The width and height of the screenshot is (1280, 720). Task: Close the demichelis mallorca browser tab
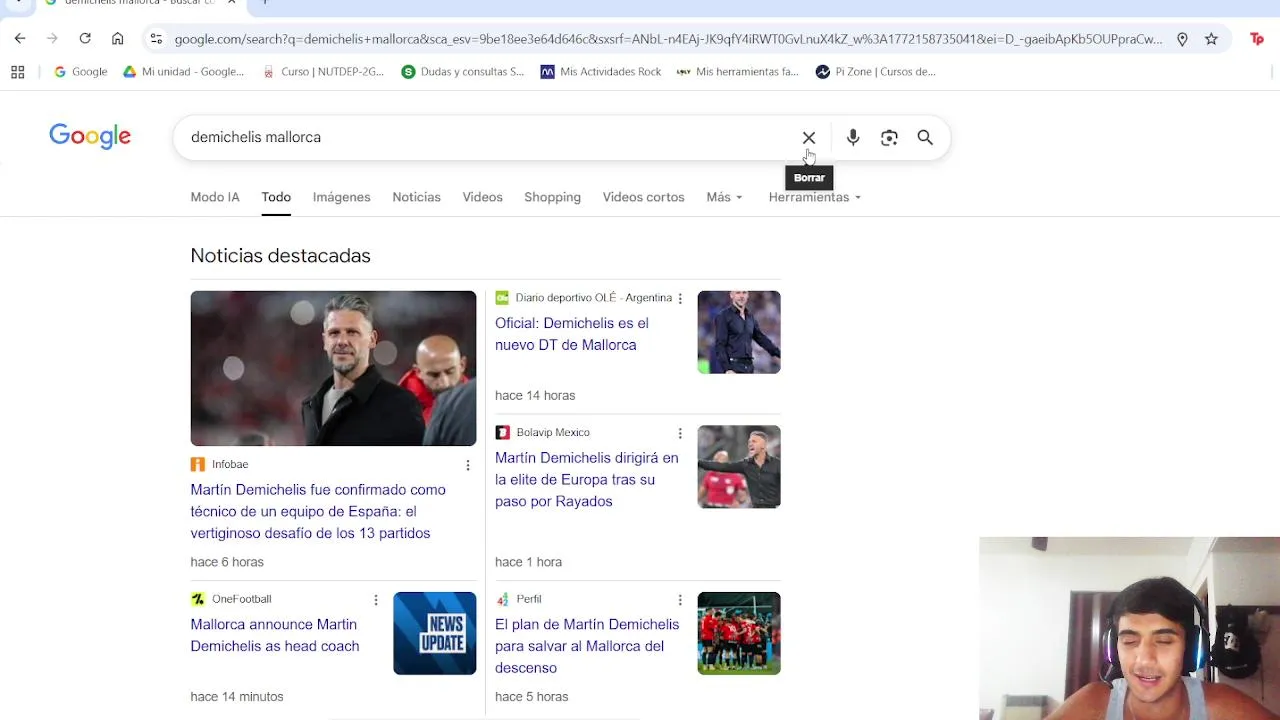pyautogui.click(x=231, y=3)
